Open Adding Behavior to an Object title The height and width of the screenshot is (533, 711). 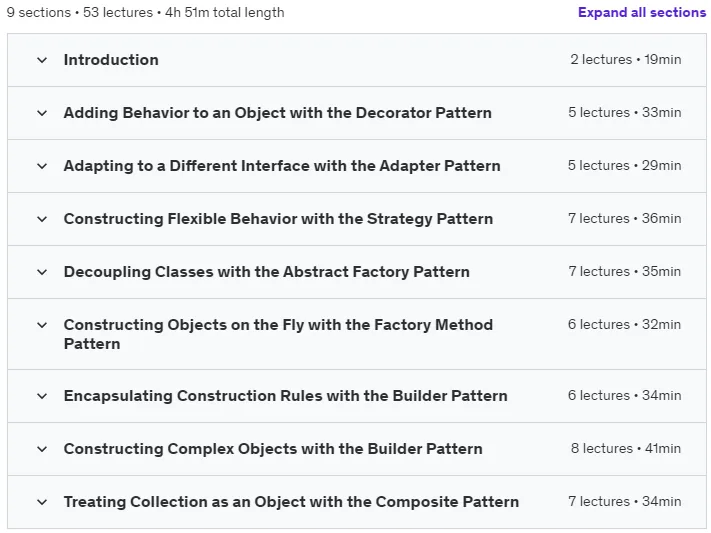278,112
